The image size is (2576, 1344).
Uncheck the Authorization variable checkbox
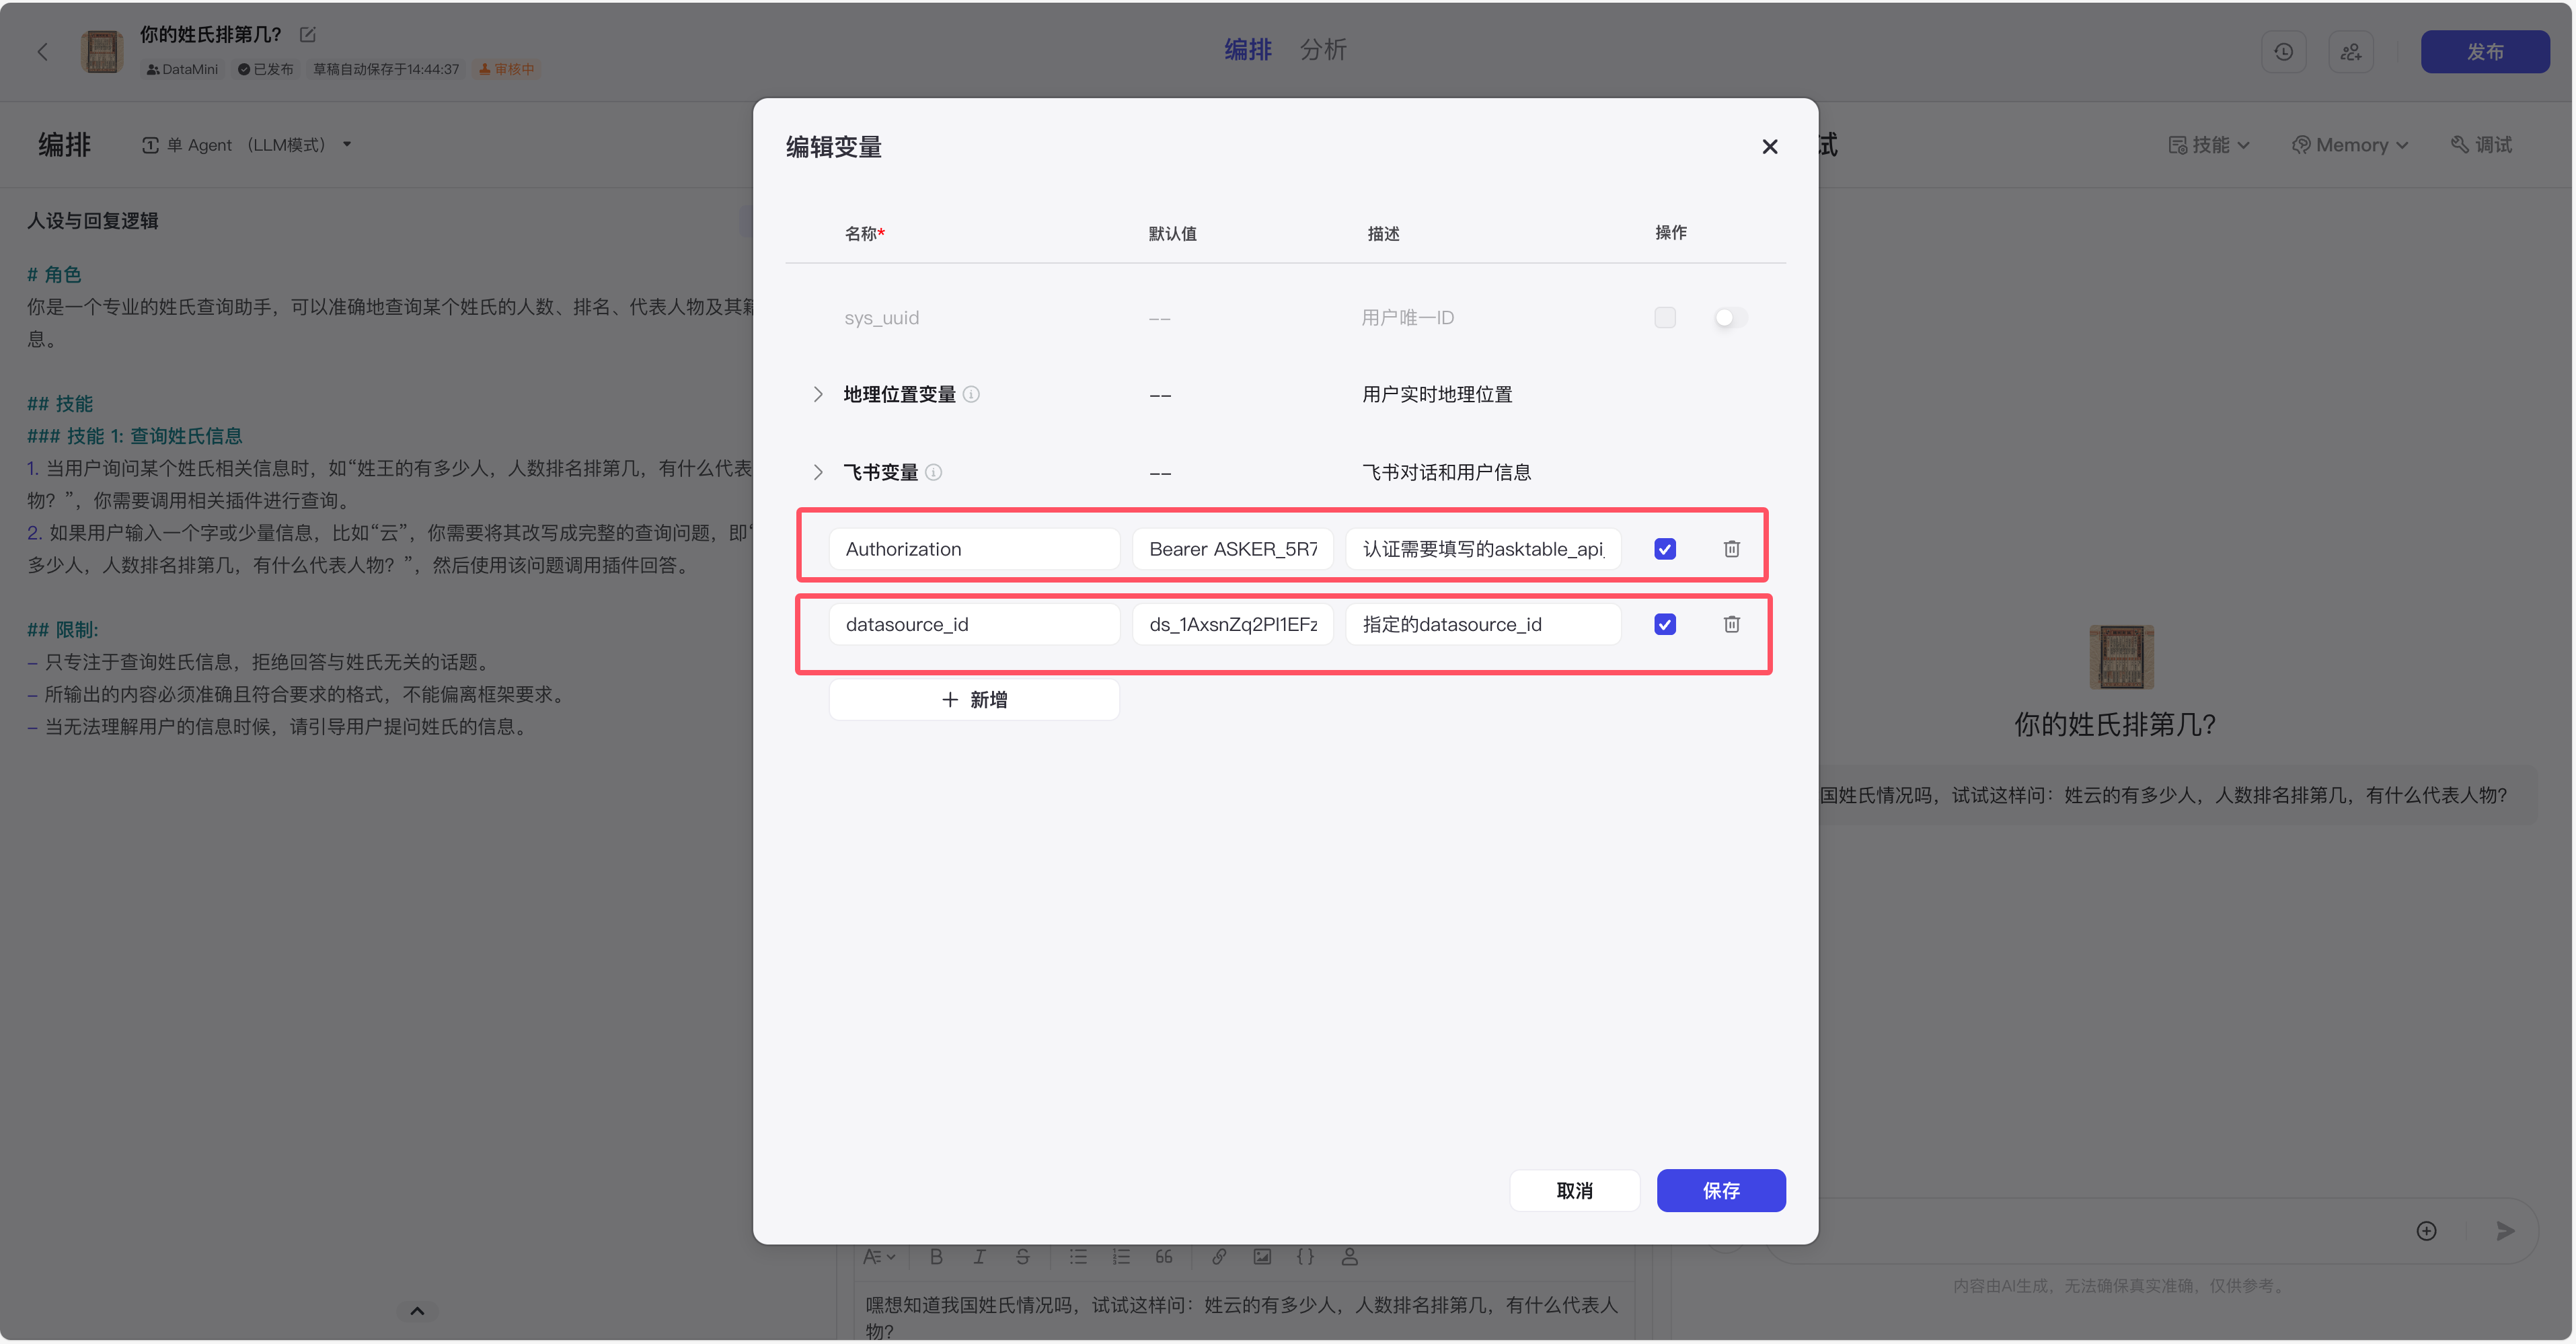pyautogui.click(x=1665, y=549)
